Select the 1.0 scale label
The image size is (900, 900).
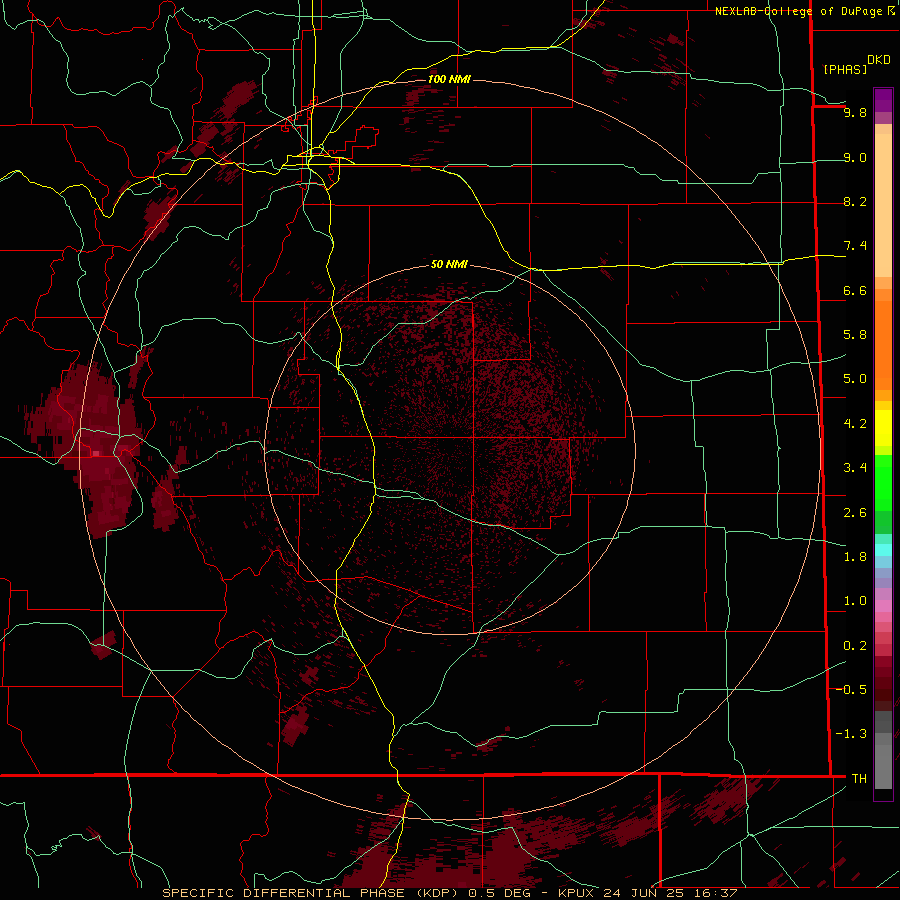click(855, 601)
